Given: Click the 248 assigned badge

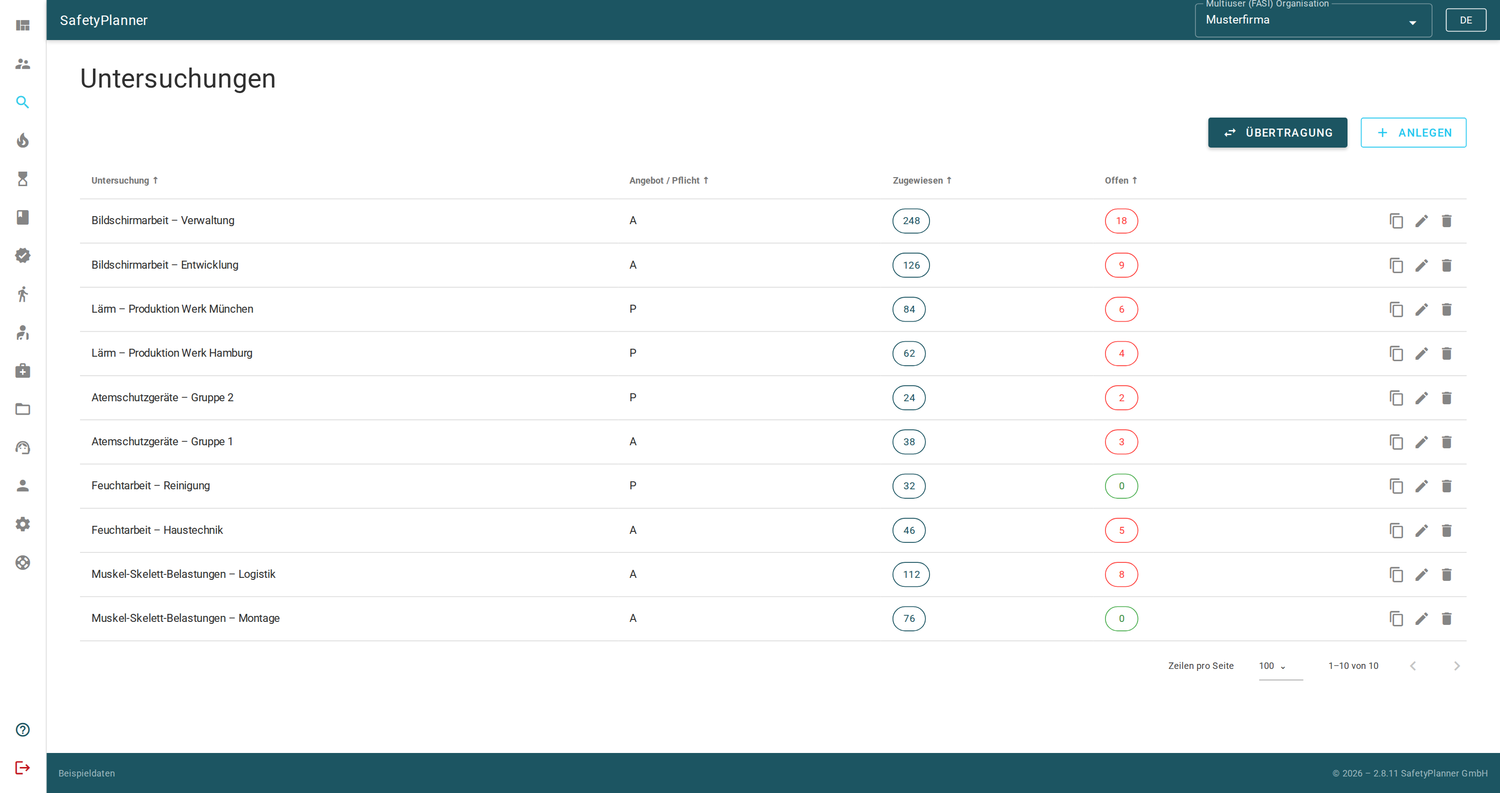Looking at the screenshot, I should [911, 221].
